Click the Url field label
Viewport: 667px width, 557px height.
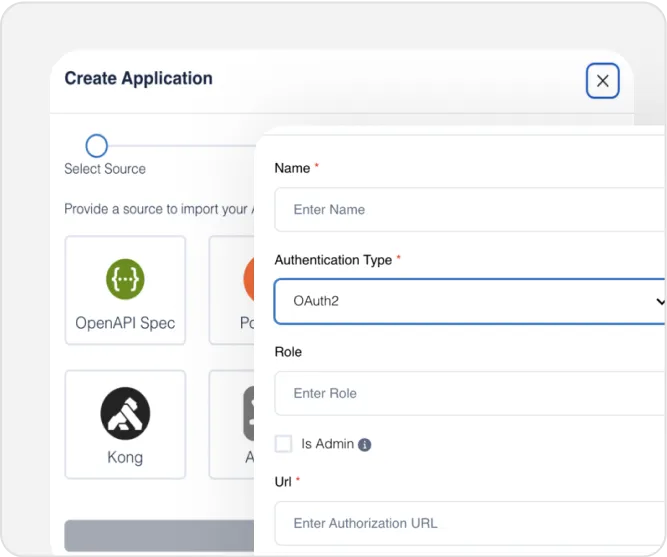[x=283, y=482]
